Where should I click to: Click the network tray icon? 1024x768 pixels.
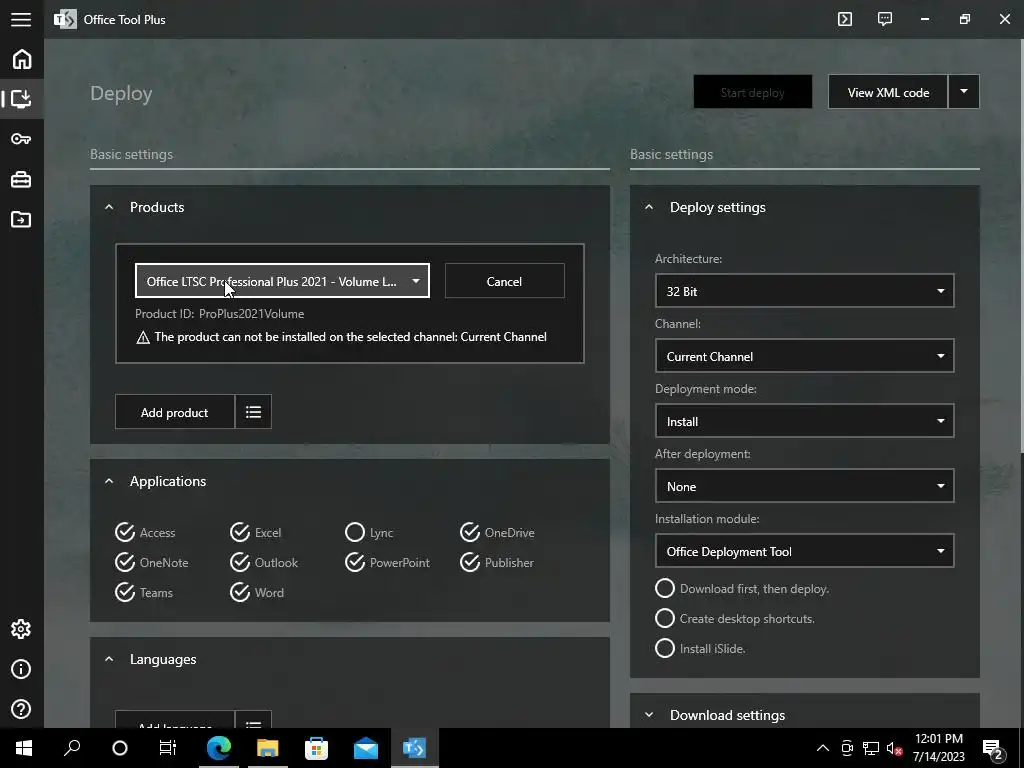(871, 748)
